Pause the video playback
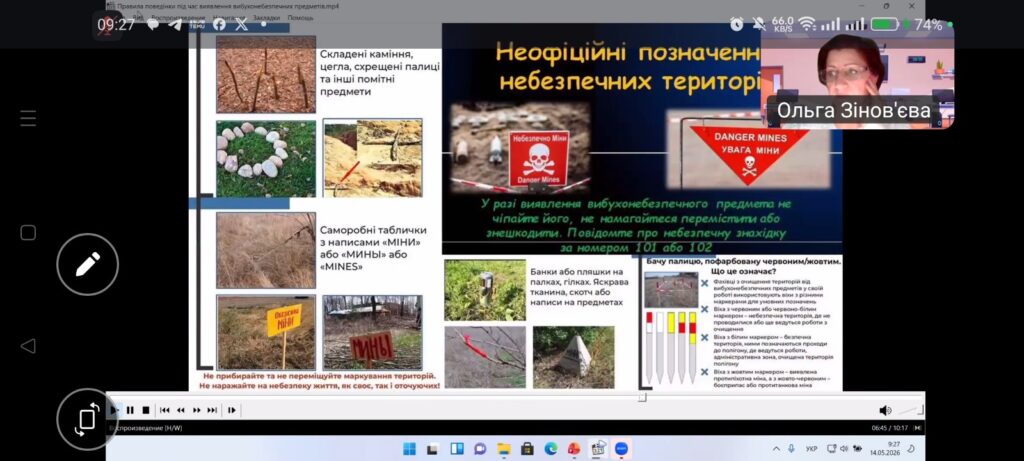Screen dimensions: 1024x461 (x=130, y=410)
